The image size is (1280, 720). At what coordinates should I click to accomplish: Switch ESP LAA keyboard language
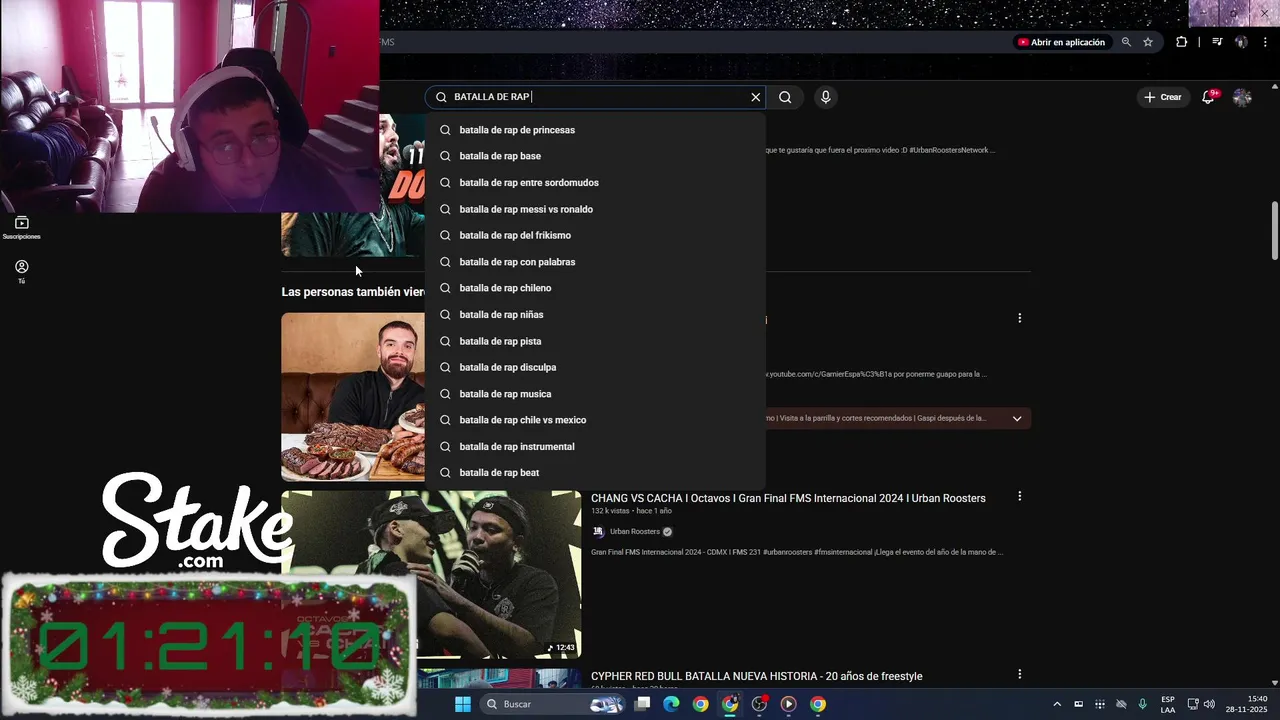[1168, 704]
